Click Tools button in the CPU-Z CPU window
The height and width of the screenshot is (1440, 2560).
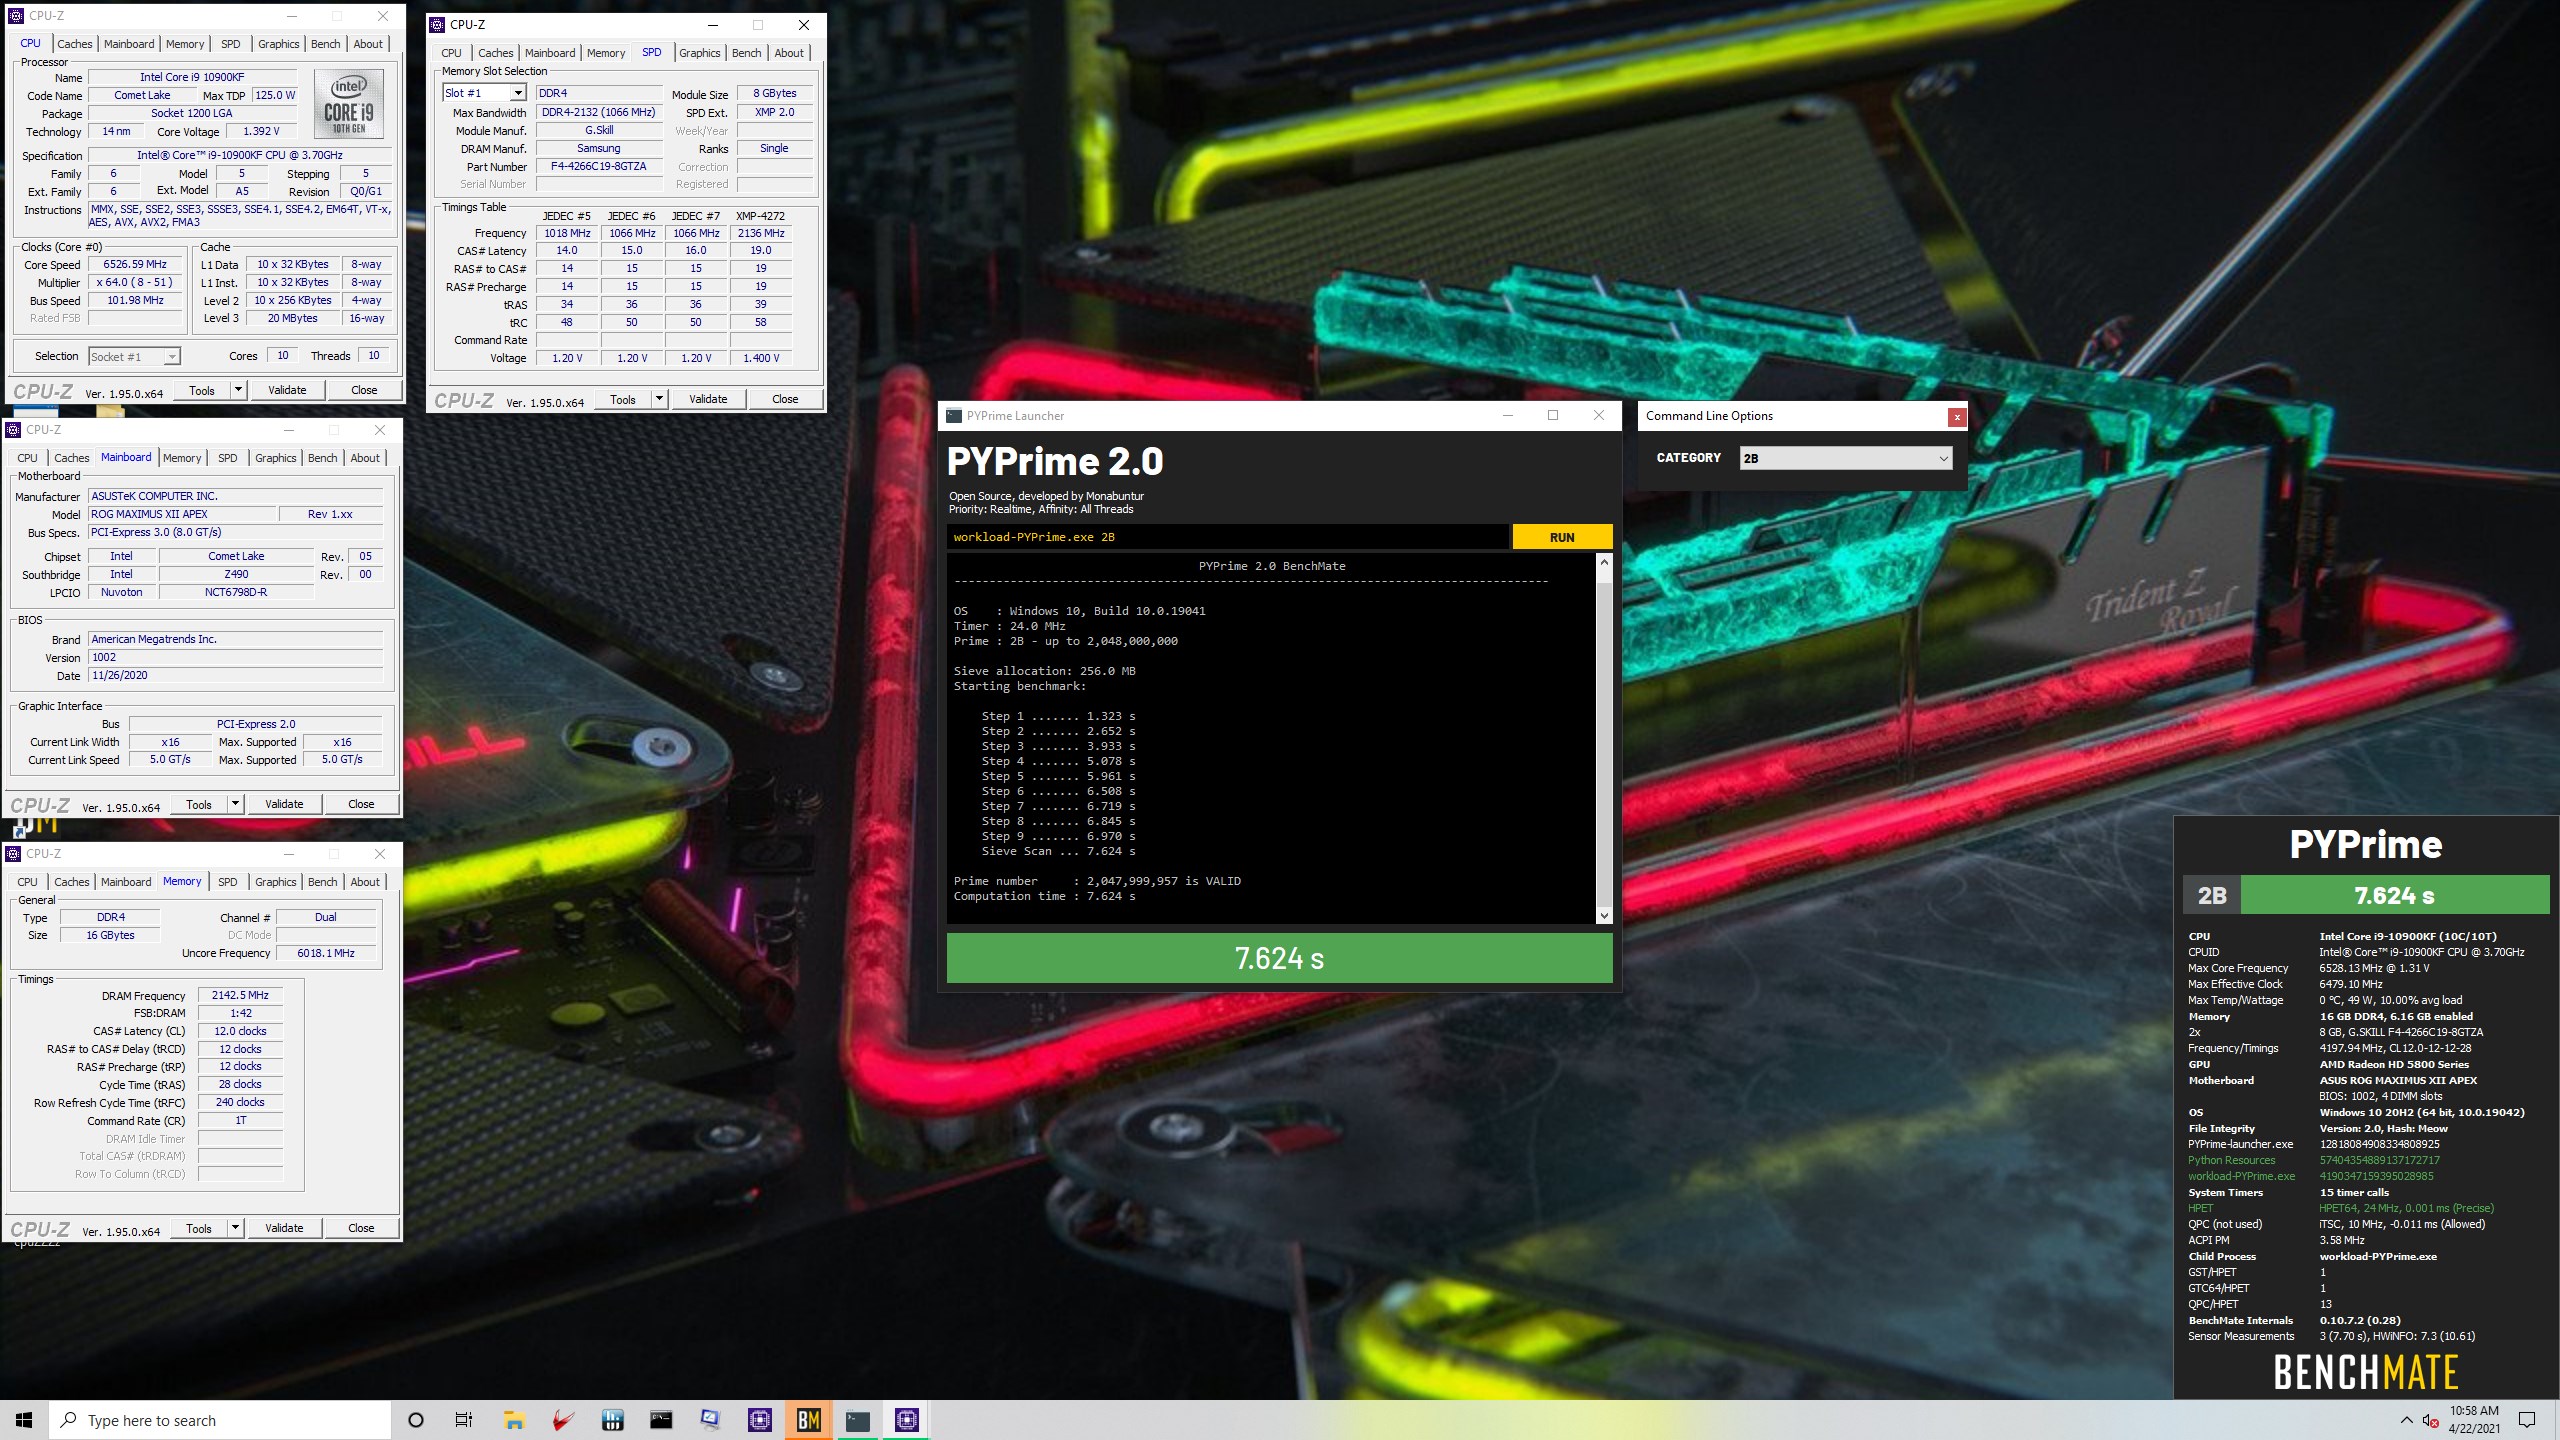pyautogui.click(x=202, y=390)
